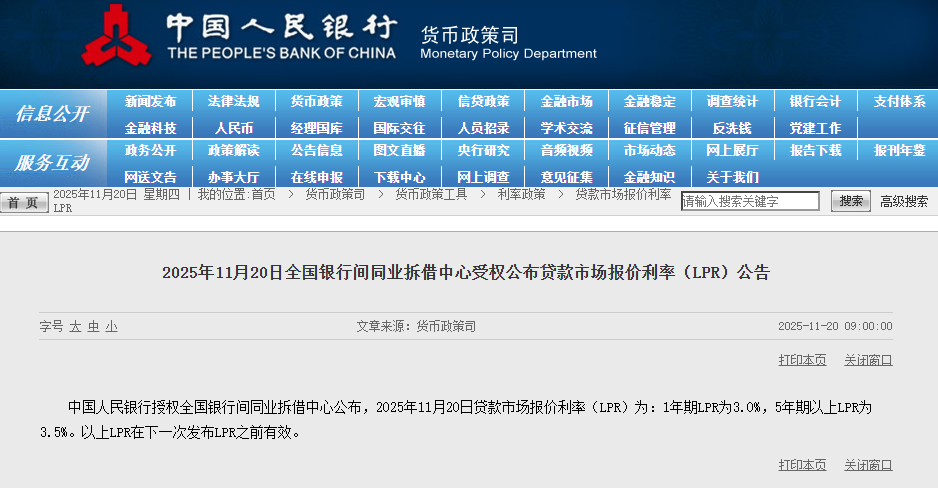
Task: Open 金融市场 navigation item
Action: tap(567, 102)
